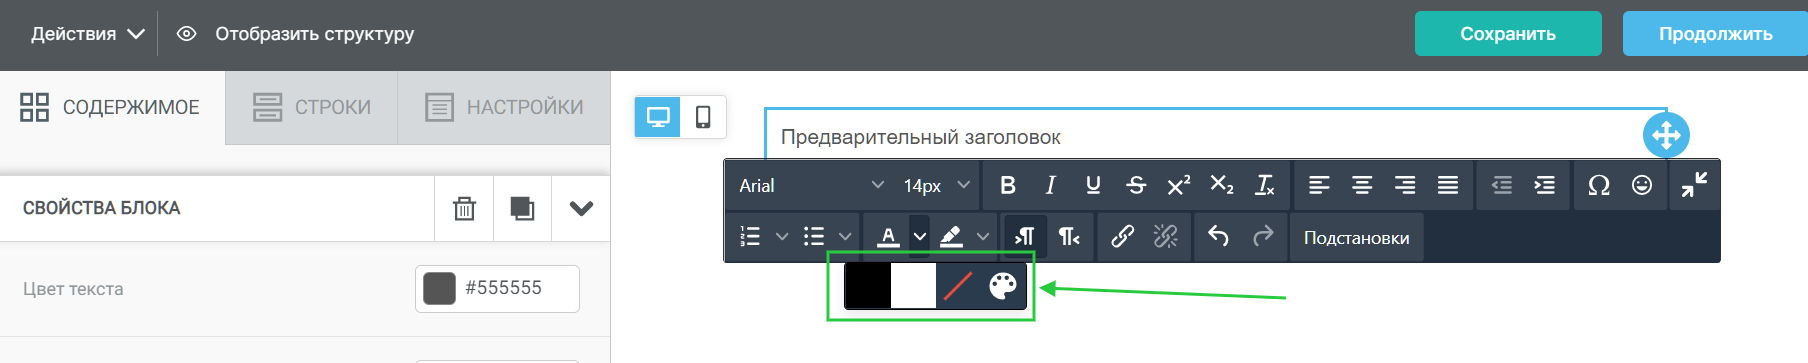Select the no-color red slash swatch
Image resolution: width=1808 pixels, height=363 pixels.
point(958,286)
